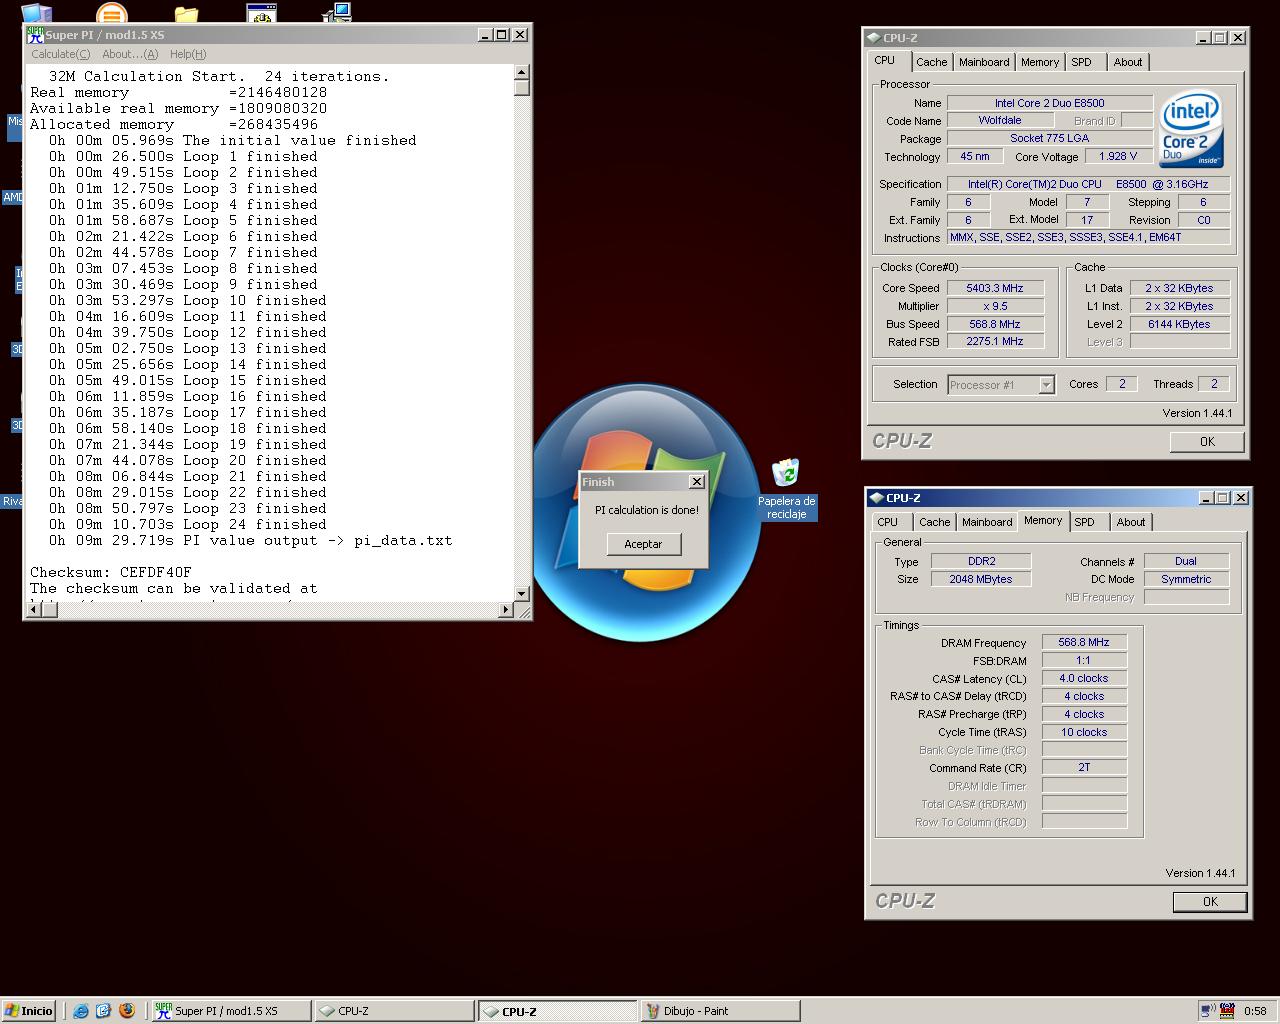
Task: Click the volume tray icon
Action: point(1208,1011)
